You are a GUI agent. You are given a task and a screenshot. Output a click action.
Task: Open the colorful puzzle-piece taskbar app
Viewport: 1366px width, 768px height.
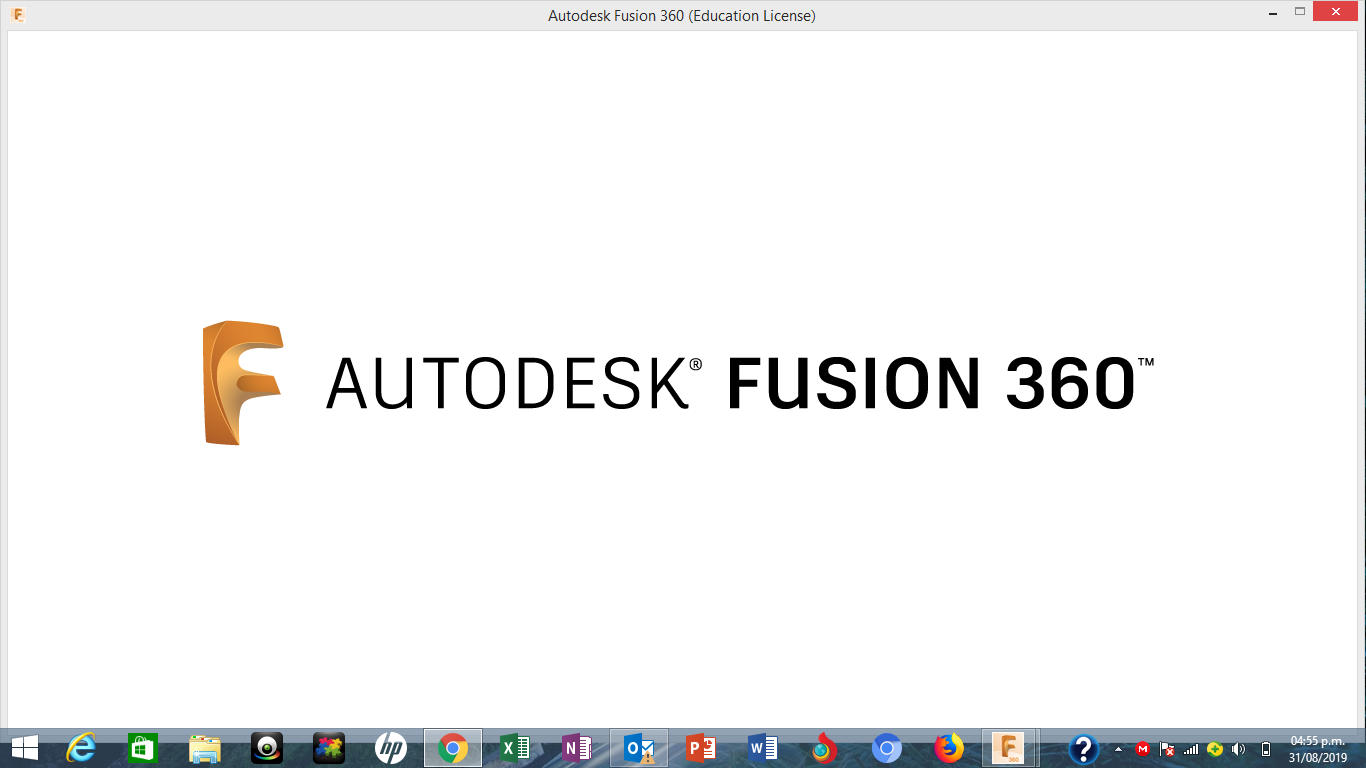click(329, 748)
